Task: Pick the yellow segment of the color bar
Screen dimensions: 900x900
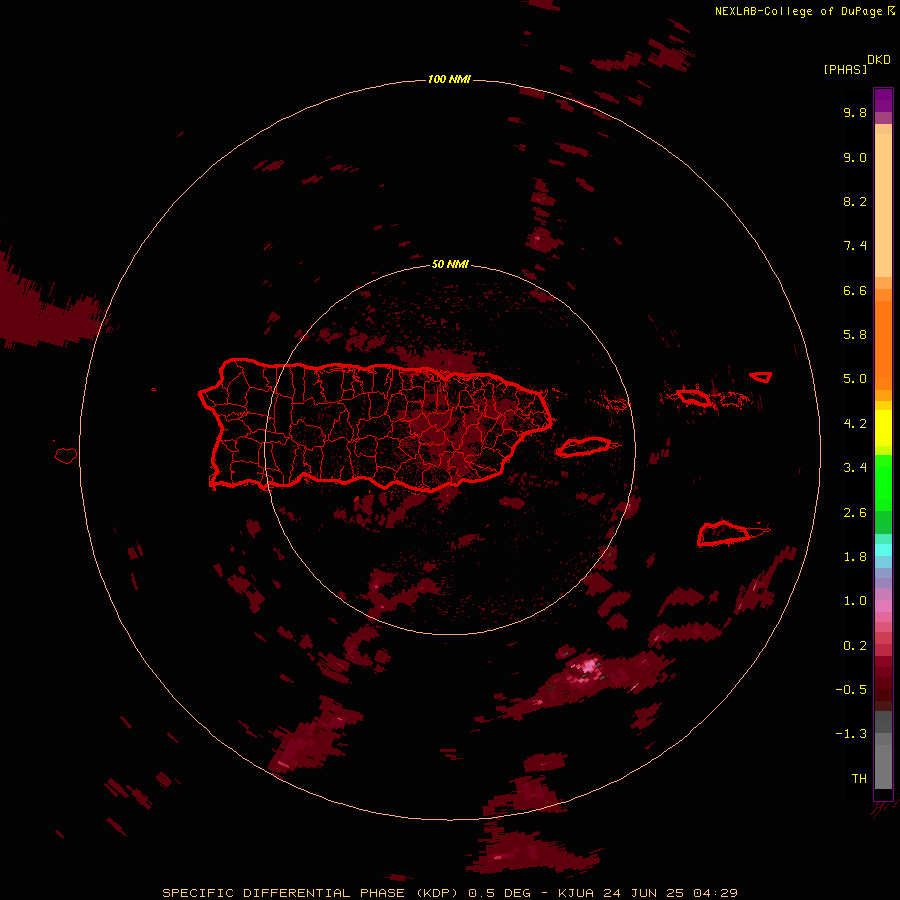Action: (883, 428)
